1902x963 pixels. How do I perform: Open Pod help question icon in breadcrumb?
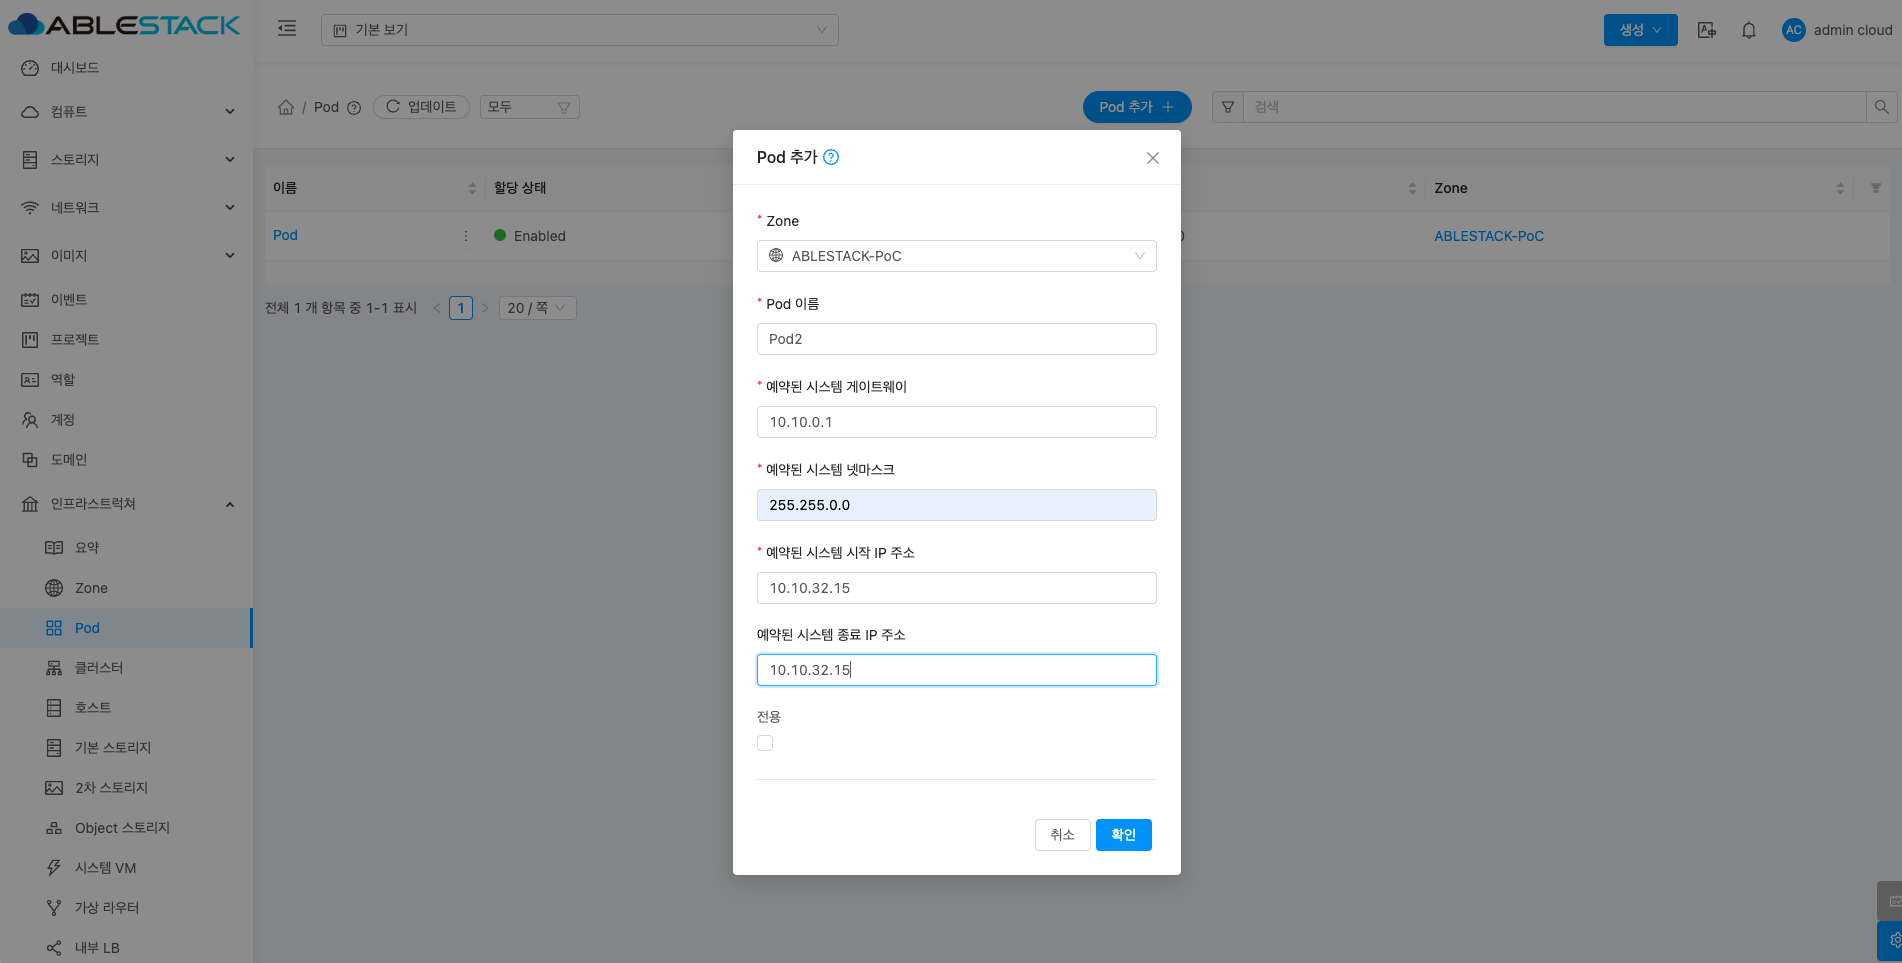tap(354, 108)
